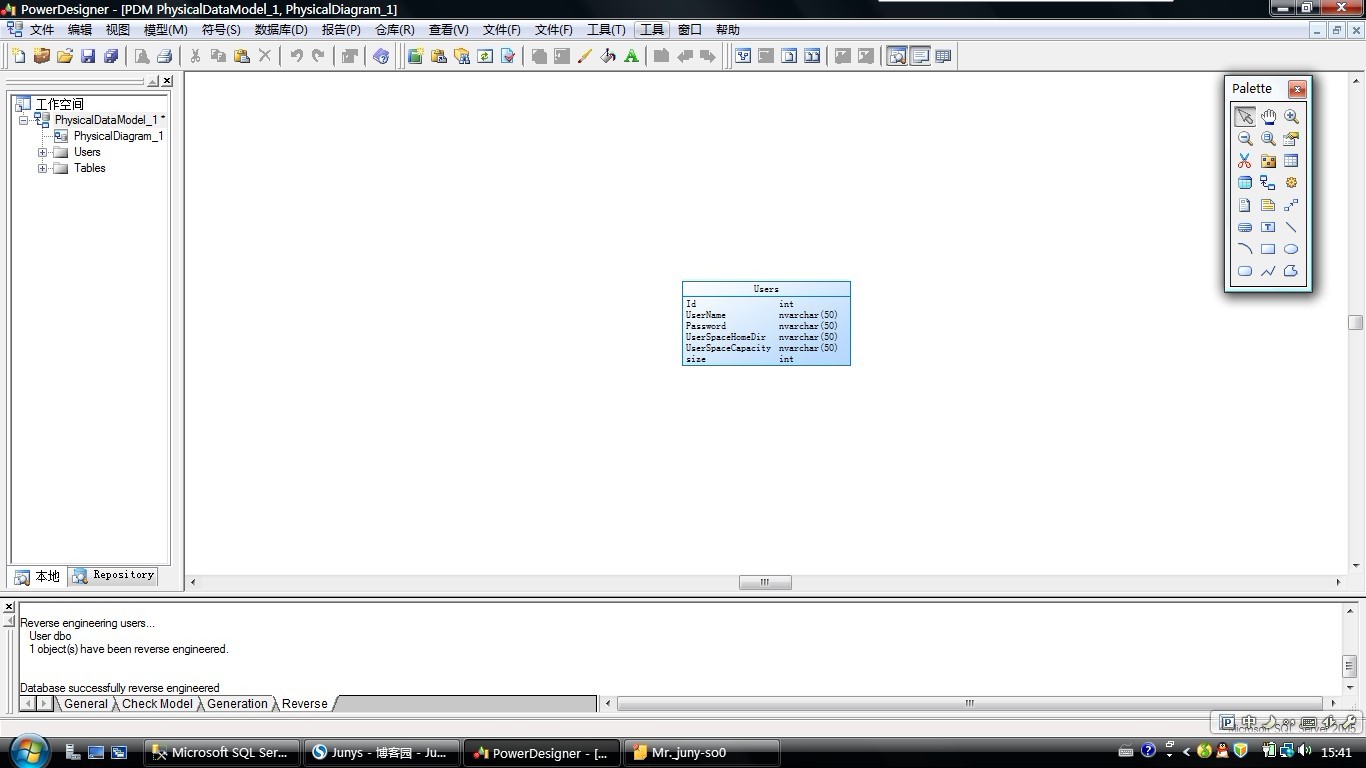Click the Save icon in the toolbar

[88, 56]
